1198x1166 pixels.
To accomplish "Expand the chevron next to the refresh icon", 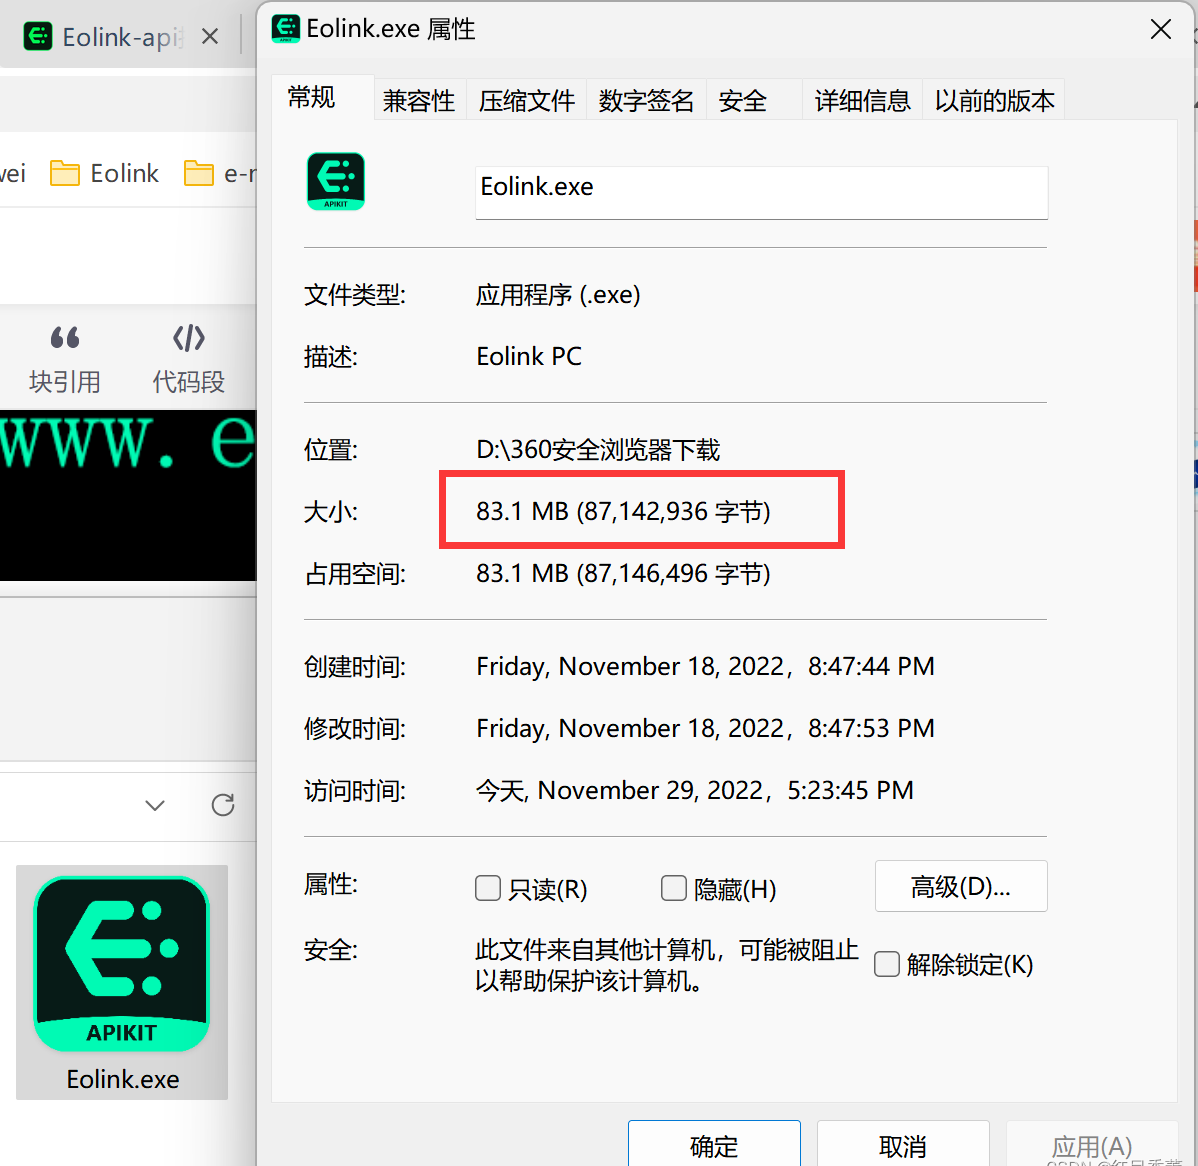I will click(155, 806).
